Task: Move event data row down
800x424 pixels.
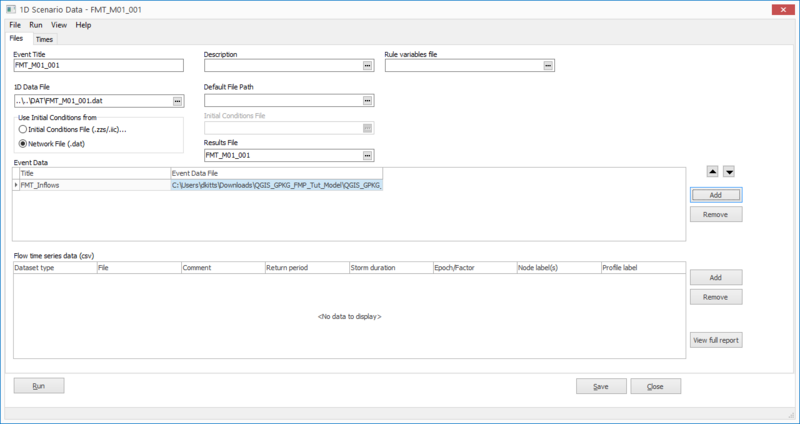Action: tap(729, 172)
